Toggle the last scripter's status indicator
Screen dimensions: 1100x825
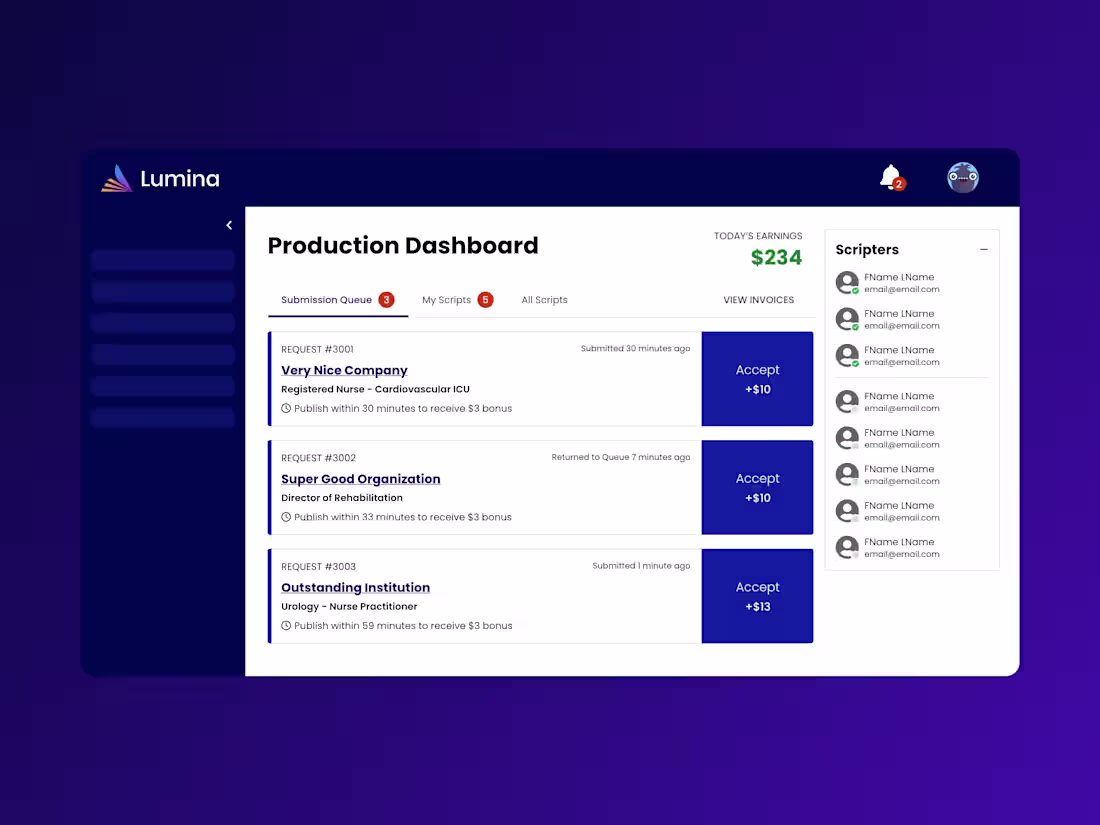click(x=855, y=555)
